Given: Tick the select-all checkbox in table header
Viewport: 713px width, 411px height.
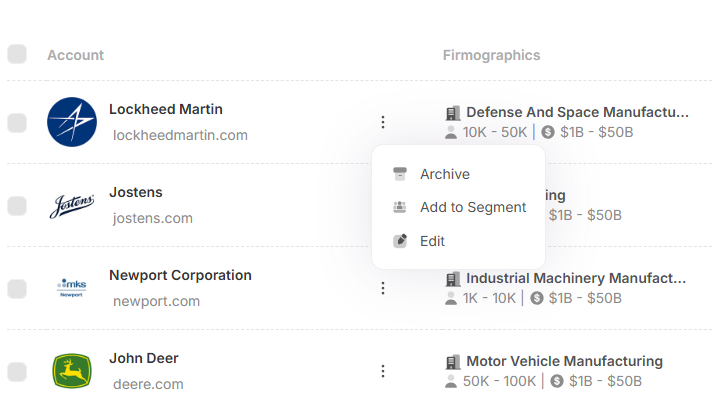Looking at the screenshot, I should pos(17,54).
